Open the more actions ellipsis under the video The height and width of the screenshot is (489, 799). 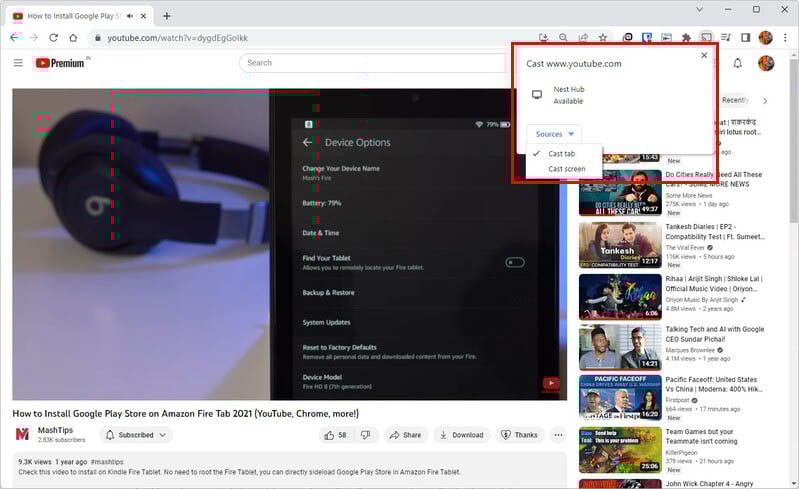pyautogui.click(x=558, y=435)
